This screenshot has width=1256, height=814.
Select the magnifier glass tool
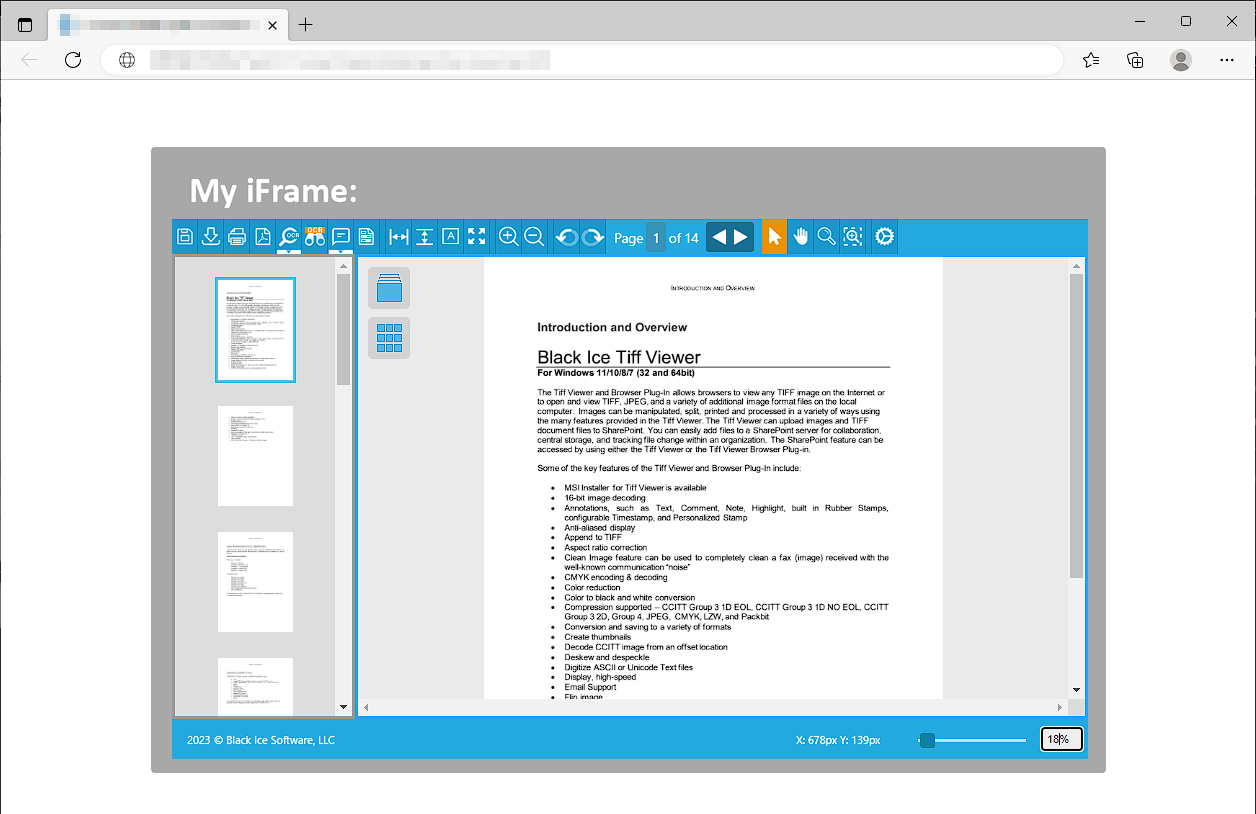tap(826, 237)
